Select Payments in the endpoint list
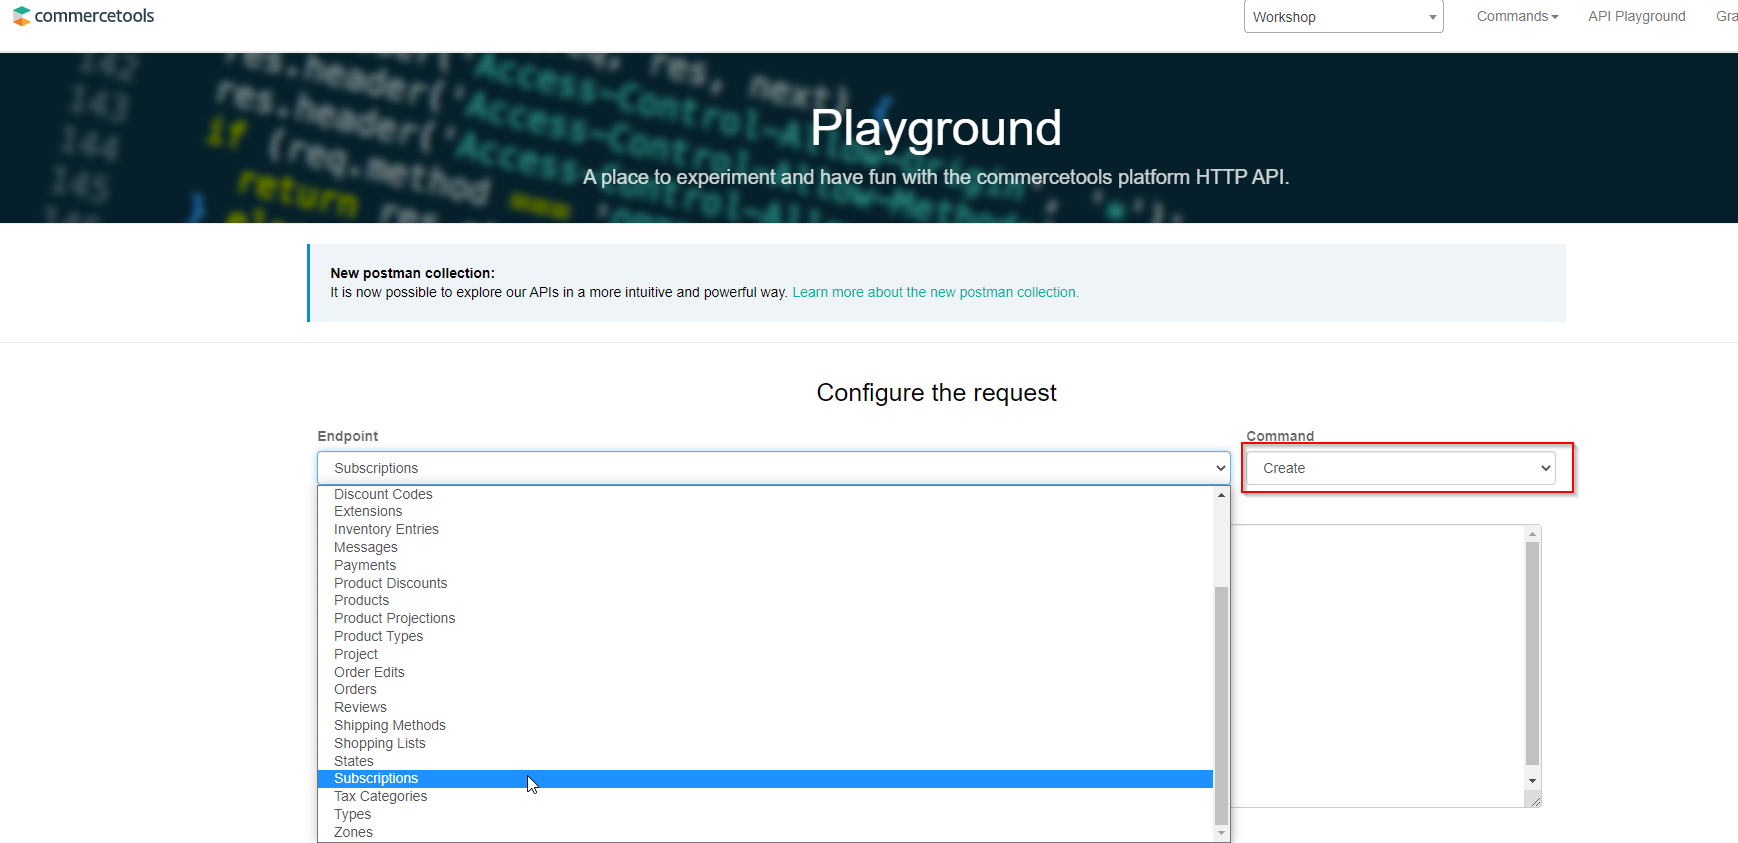This screenshot has height=843, width=1738. coord(365,565)
